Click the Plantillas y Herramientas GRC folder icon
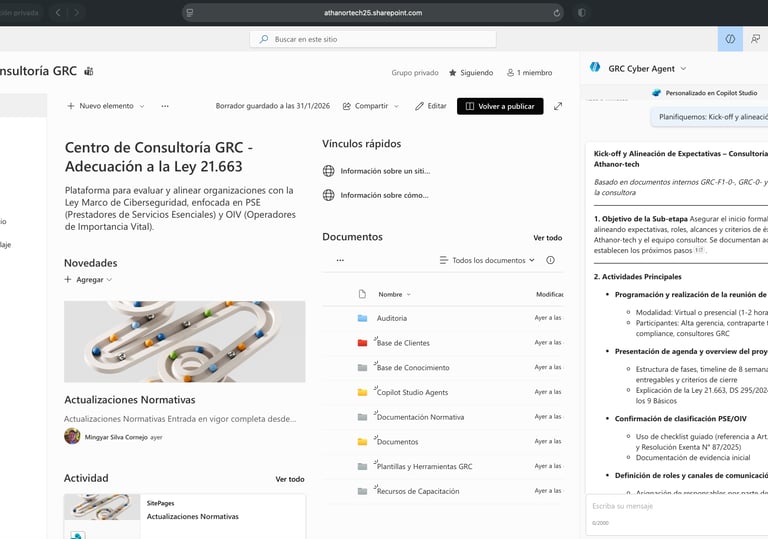This screenshot has height=539, width=768. (x=362, y=466)
